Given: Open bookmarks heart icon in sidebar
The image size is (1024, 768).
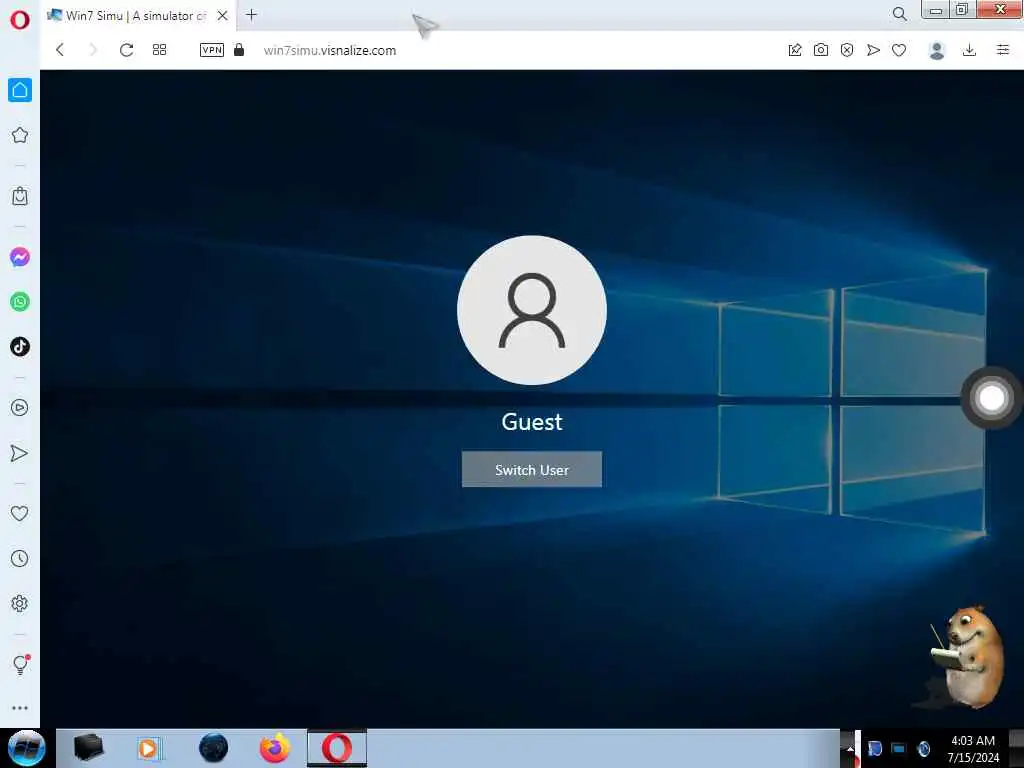Looking at the screenshot, I should tap(20, 513).
